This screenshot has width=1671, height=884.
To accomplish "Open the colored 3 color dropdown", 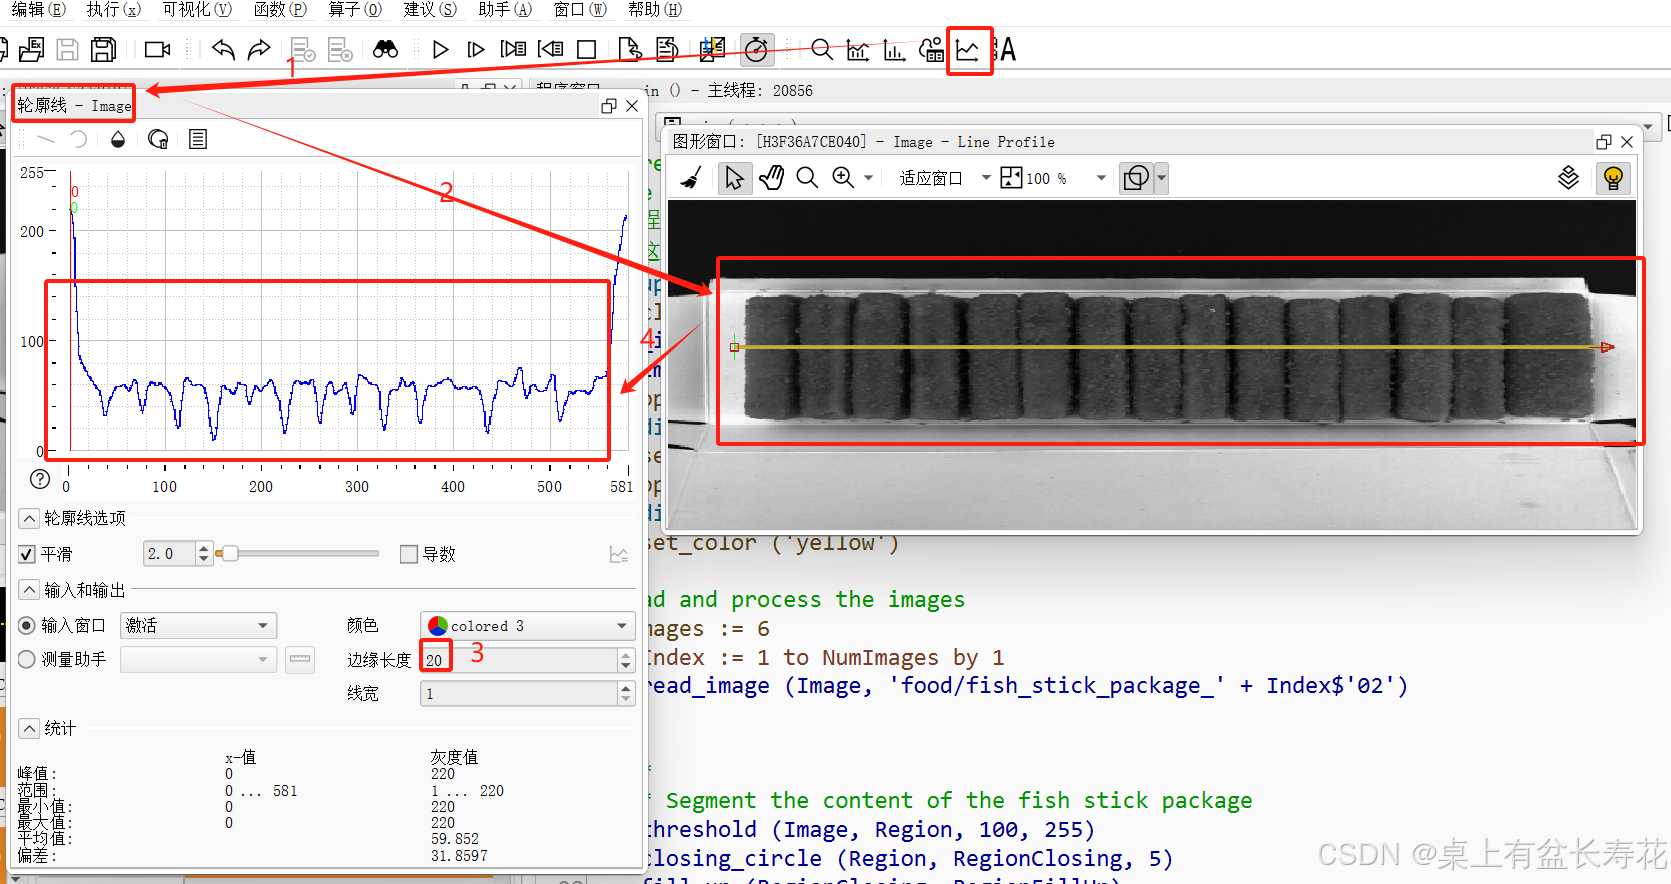I will [528, 626].
